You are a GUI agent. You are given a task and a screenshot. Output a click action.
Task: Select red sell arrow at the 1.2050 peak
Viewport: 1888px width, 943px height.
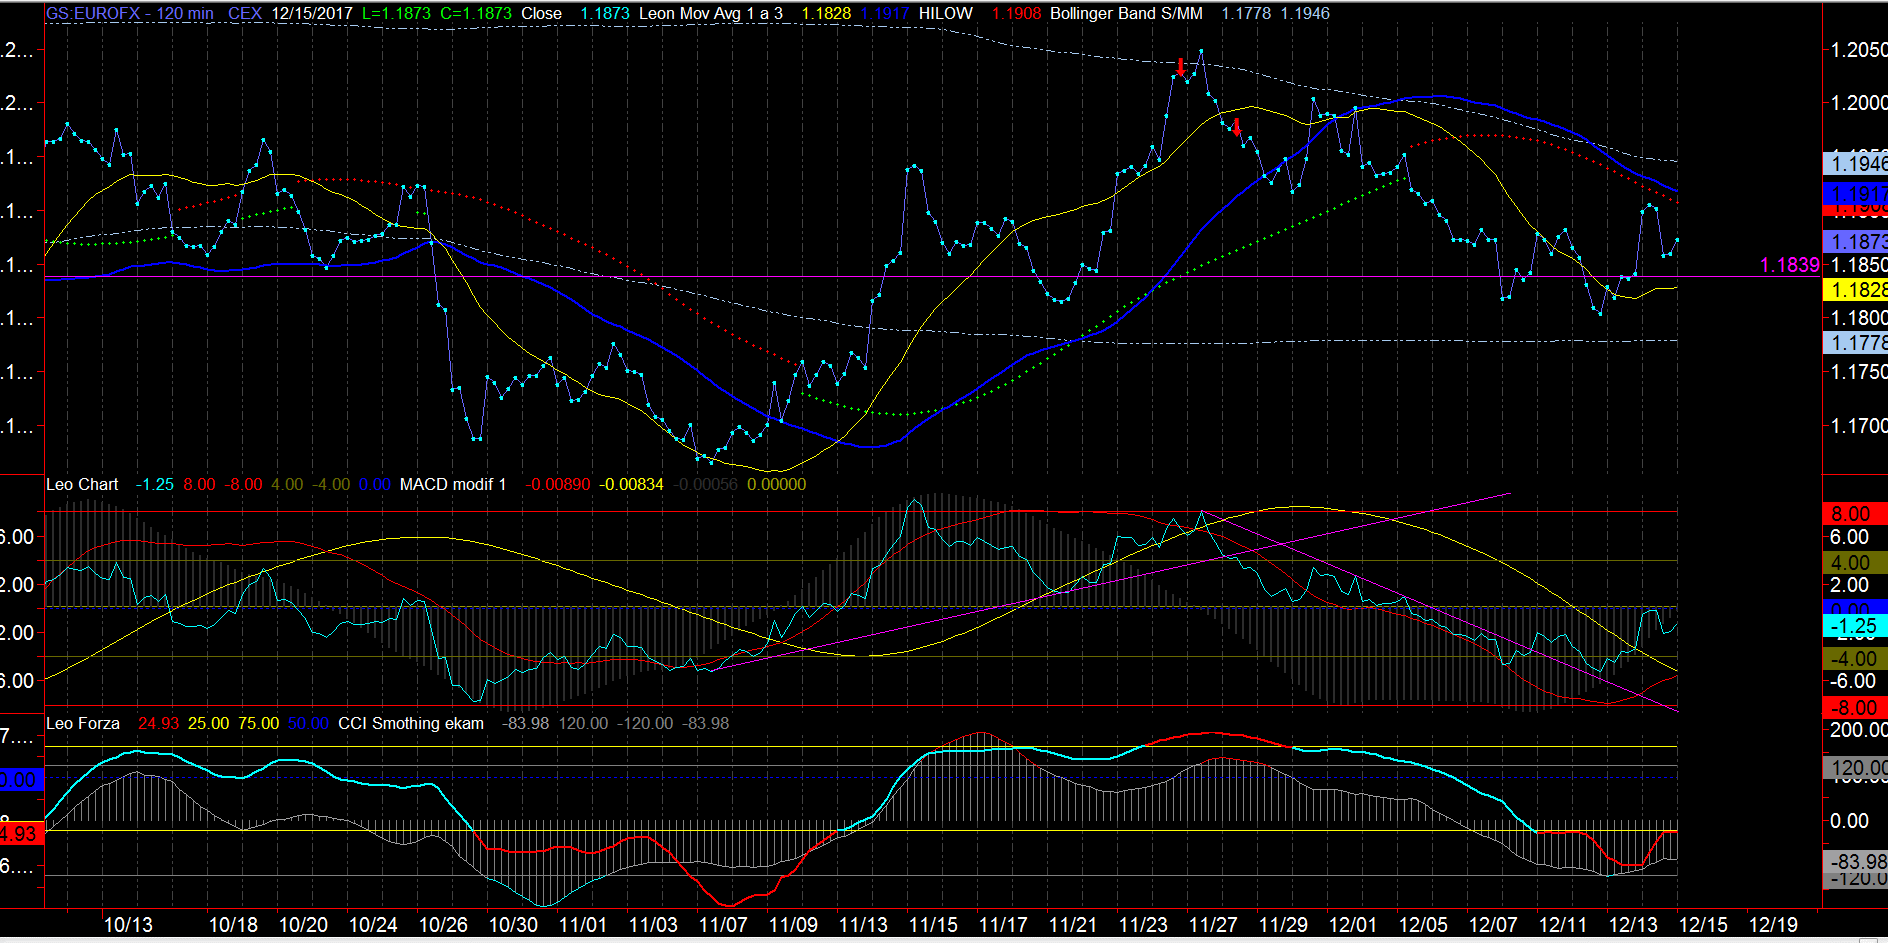click(1181, 67)
